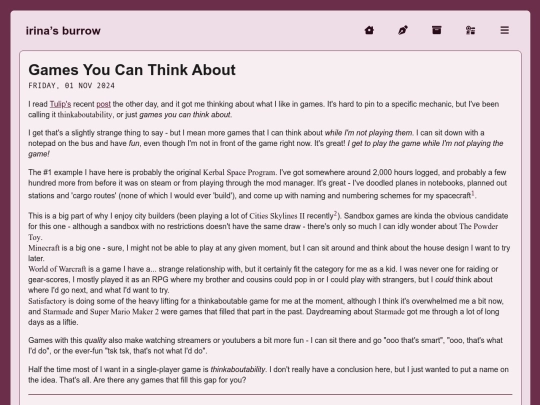Click the irina's burrow site title
Image resolution: width=540 pixels, height=405 pixels.
coord(63,31)
